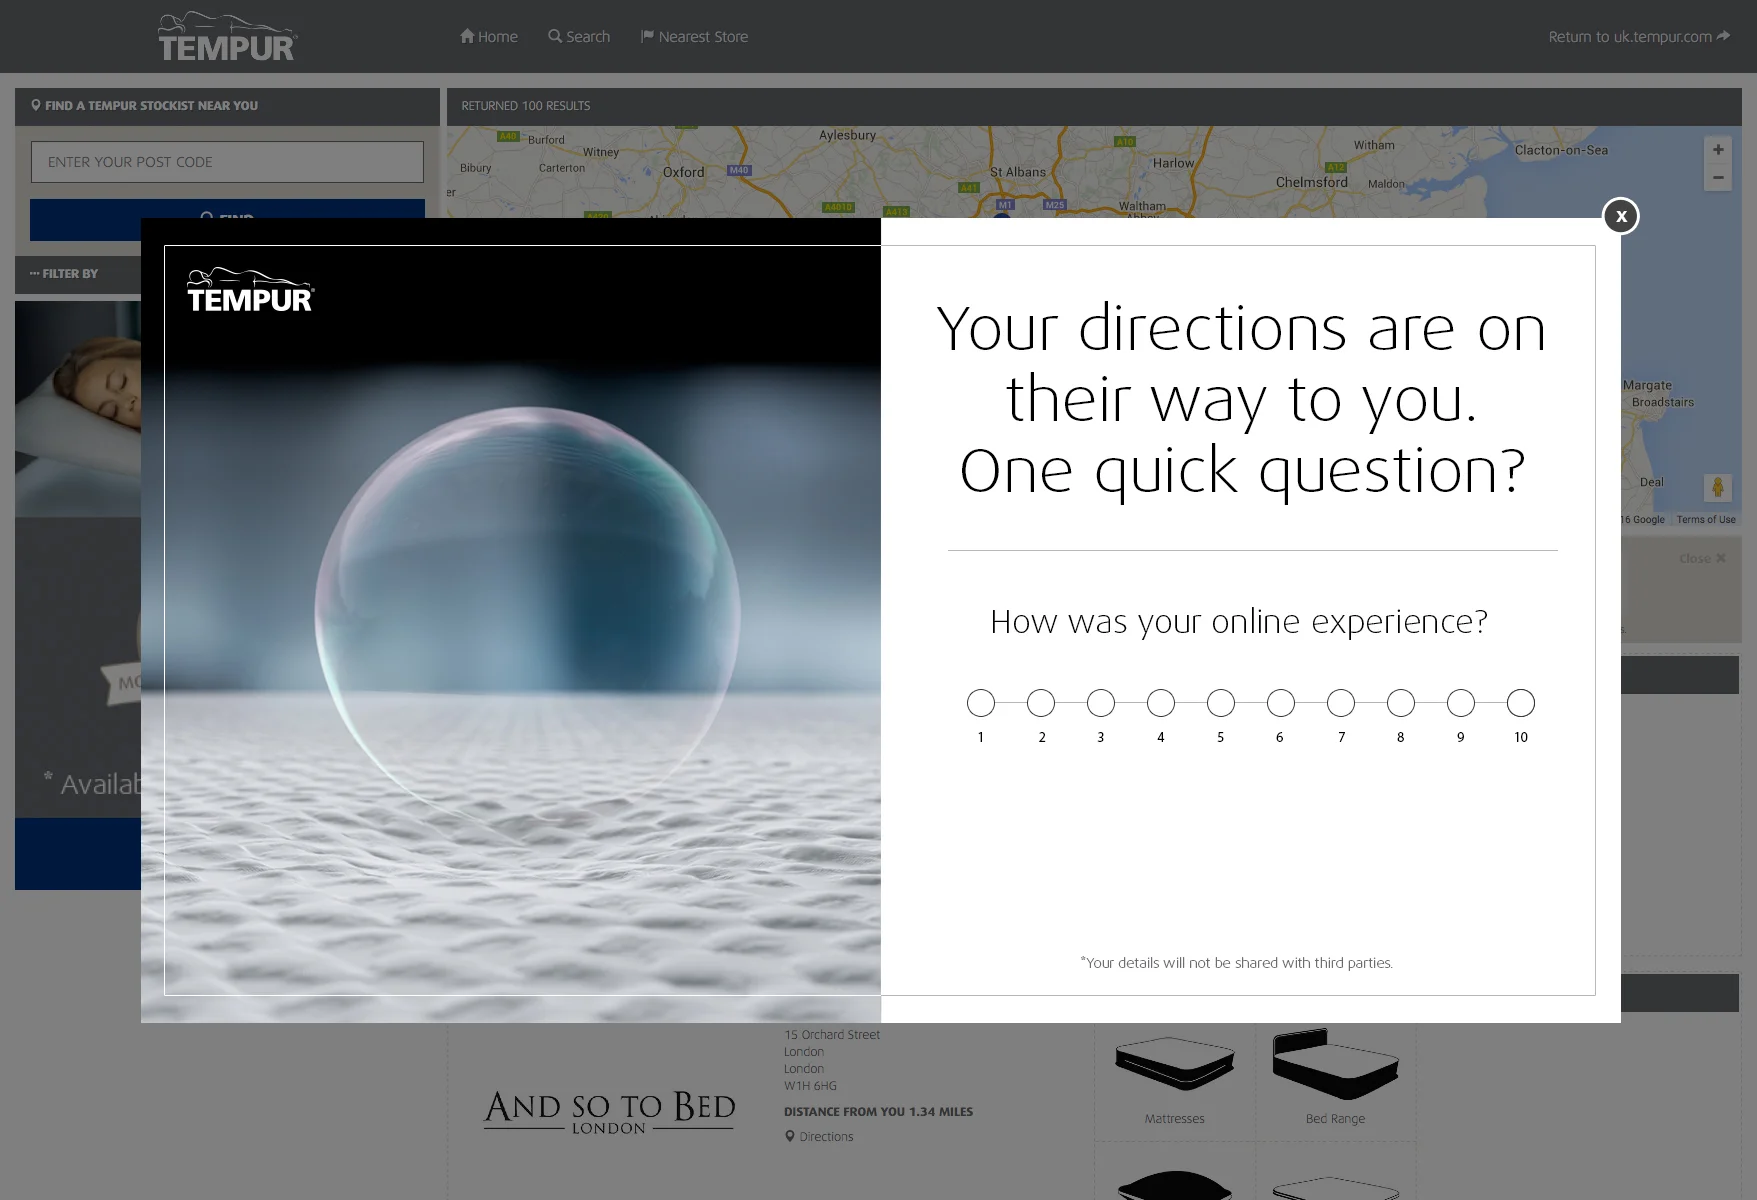Viewport: 1757px width, 1200px height.
Task: Click the Filter By panel header
Action: (x=78, y=274)
